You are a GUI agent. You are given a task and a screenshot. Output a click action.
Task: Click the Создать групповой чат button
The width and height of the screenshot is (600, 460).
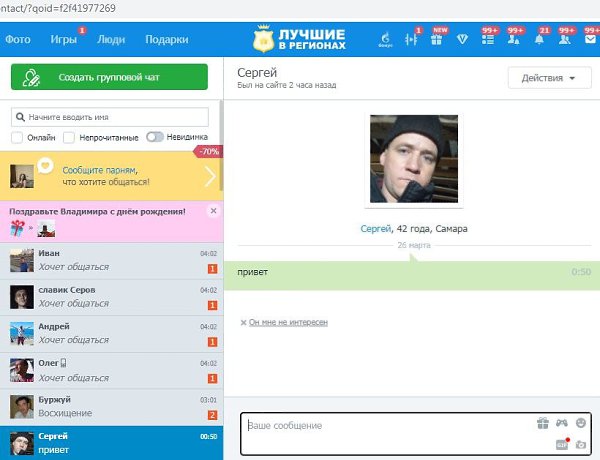[x=109, y=77]
